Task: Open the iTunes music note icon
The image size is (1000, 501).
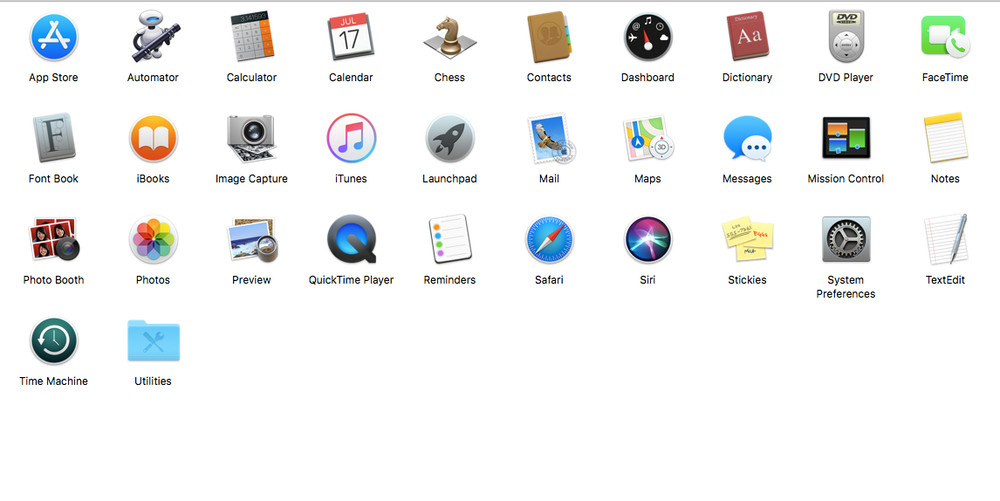Action: pos(351,138)
